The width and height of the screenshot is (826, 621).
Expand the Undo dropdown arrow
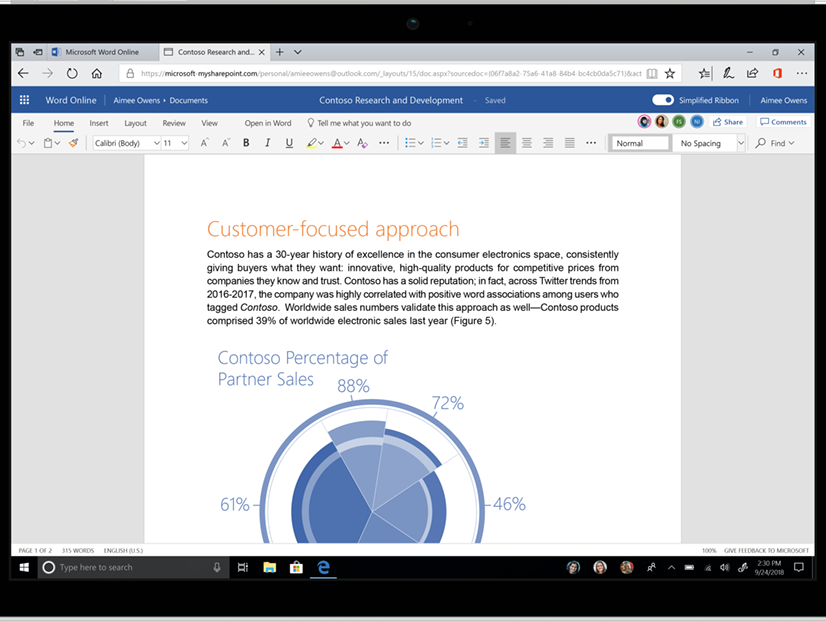[32, 143]
